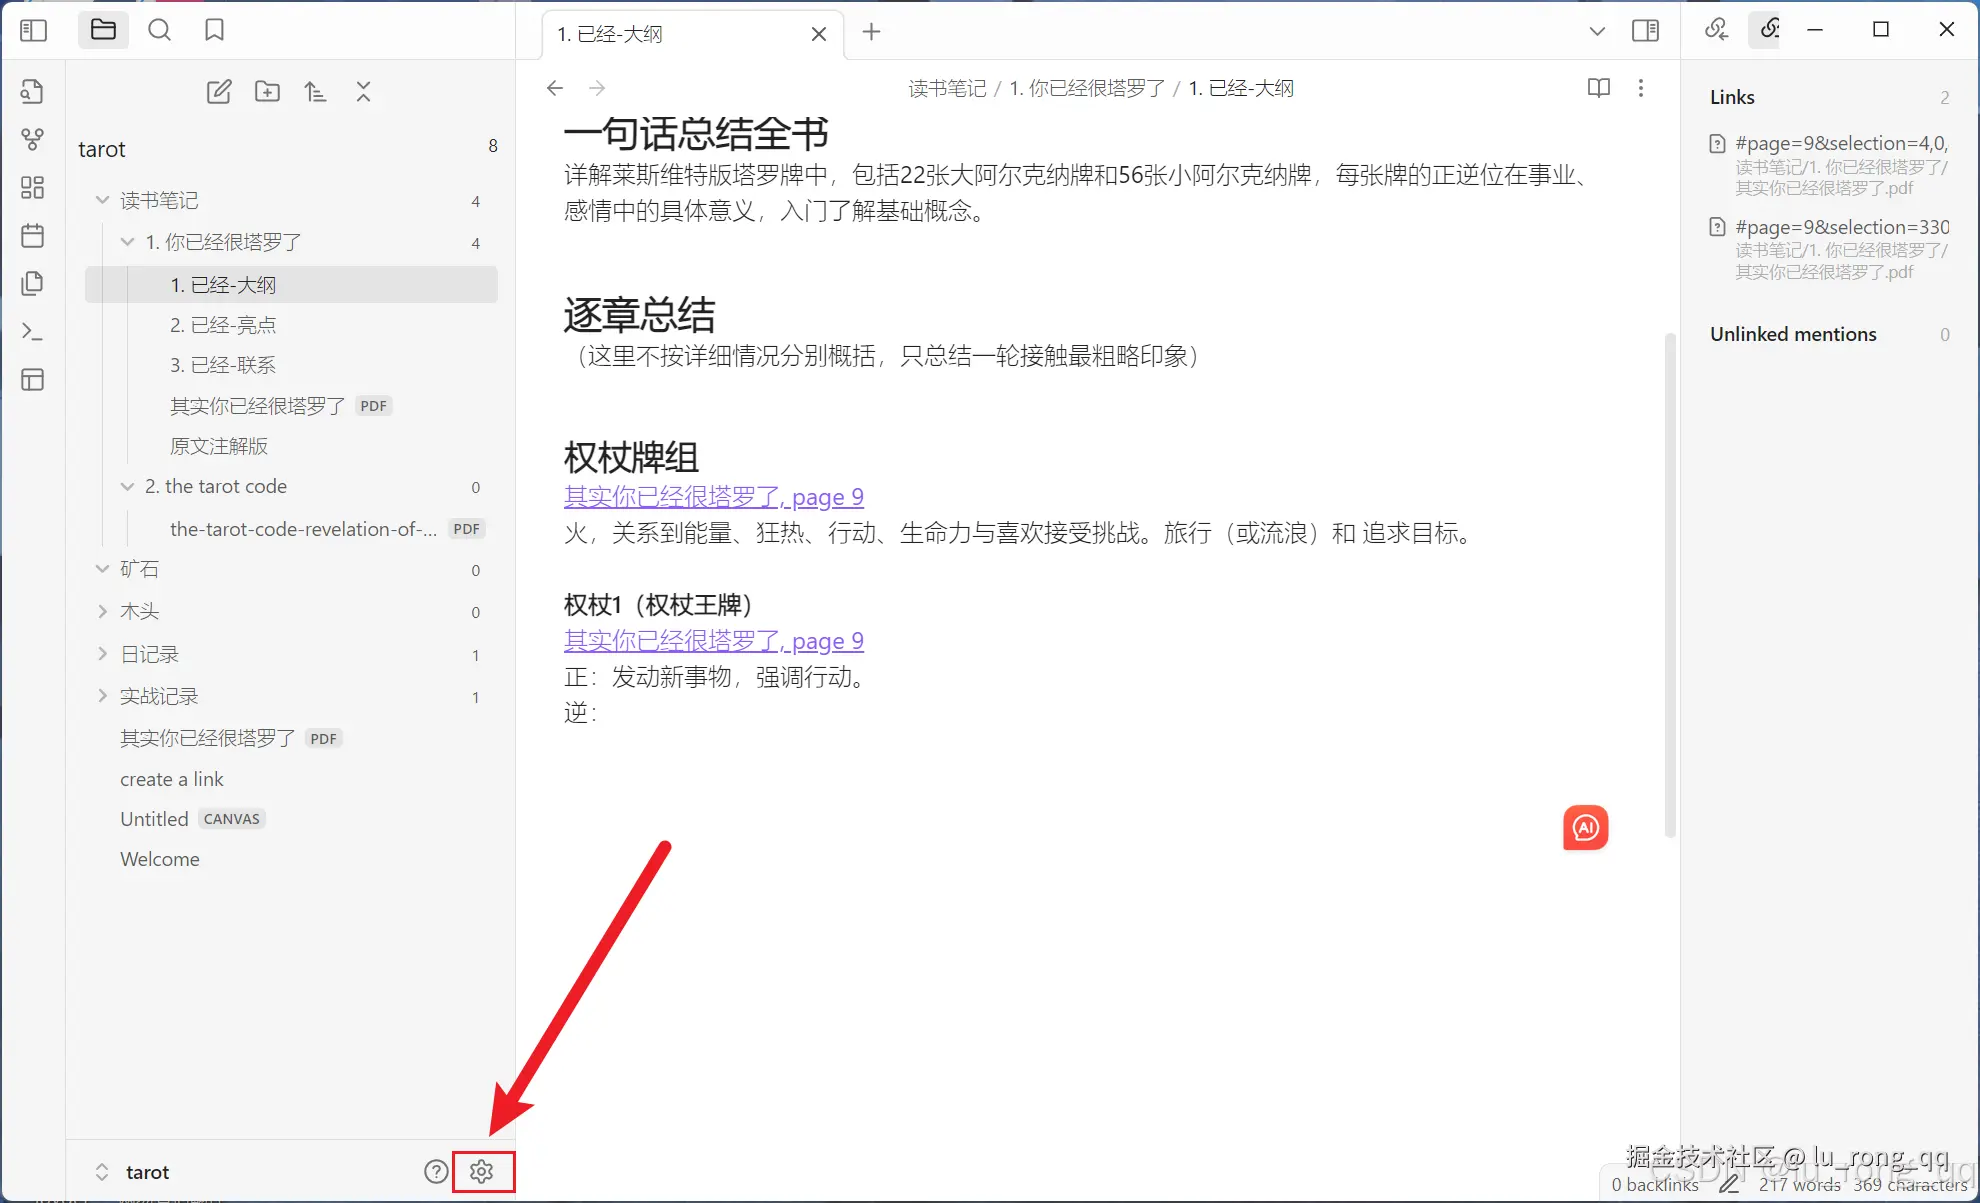Open the tab list dropdown arrow

[x=1597, y=31]
